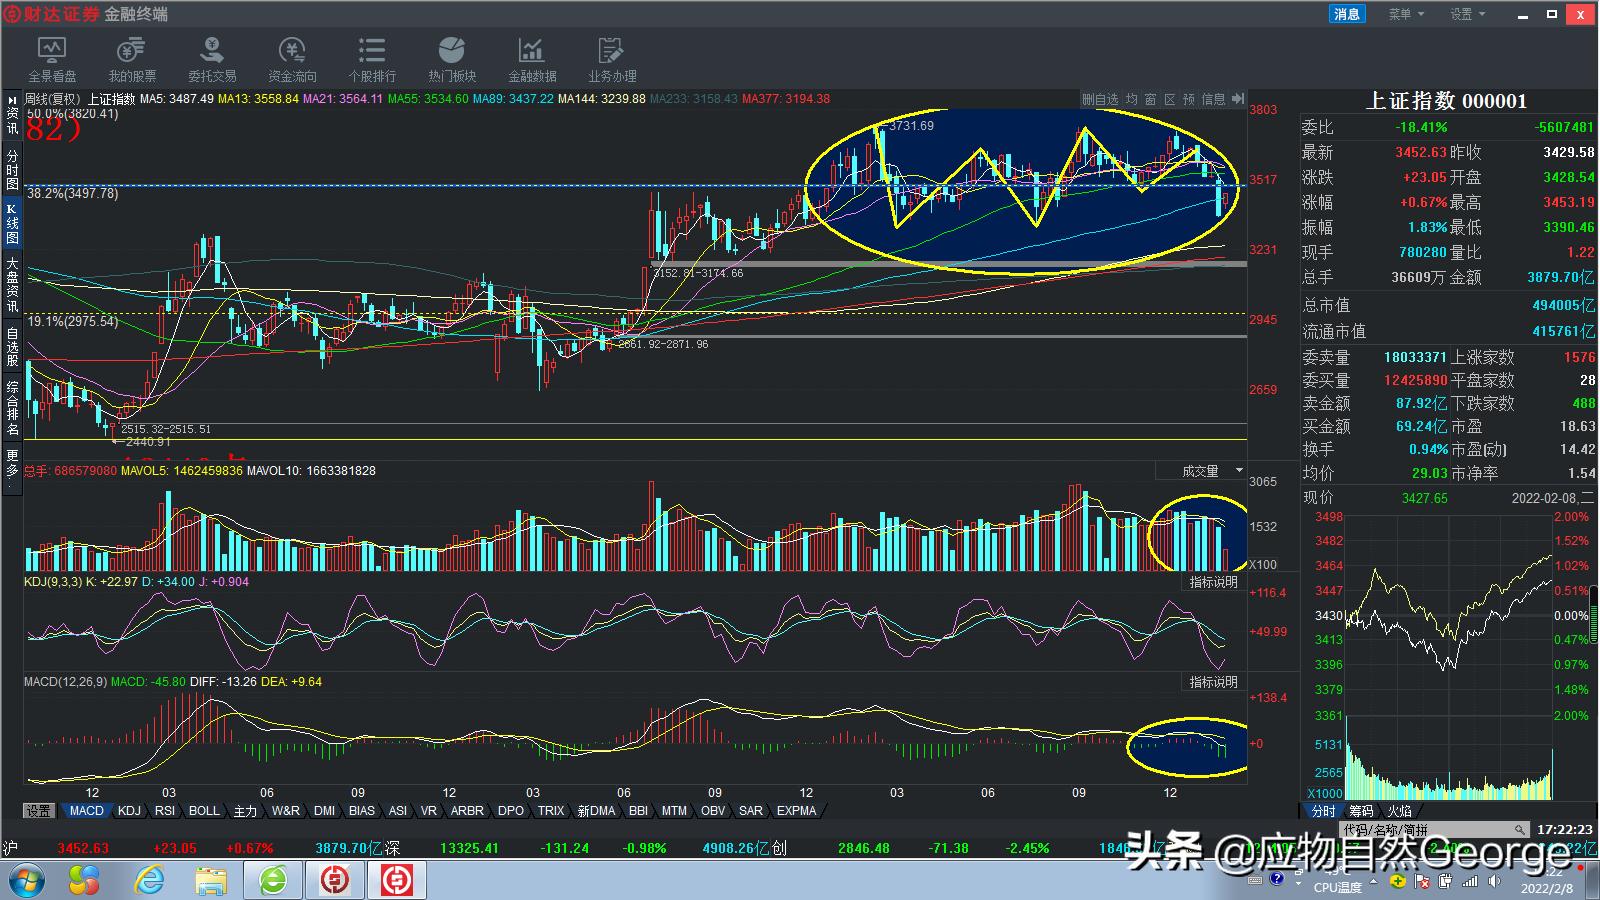Toggle the 区 region marking mode
Viewport: 1600px width, 900px height.
[x=1170, y=99]
